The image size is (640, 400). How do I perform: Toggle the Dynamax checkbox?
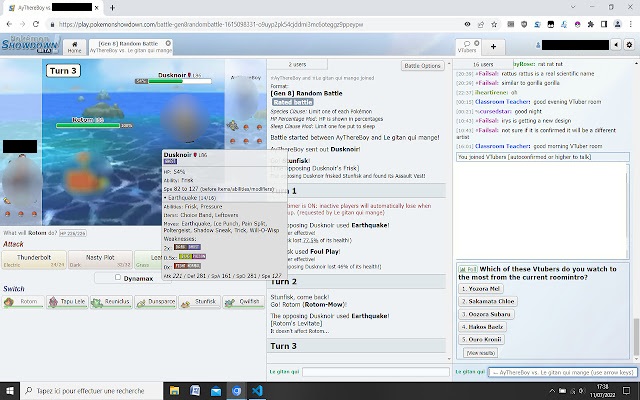118,278
